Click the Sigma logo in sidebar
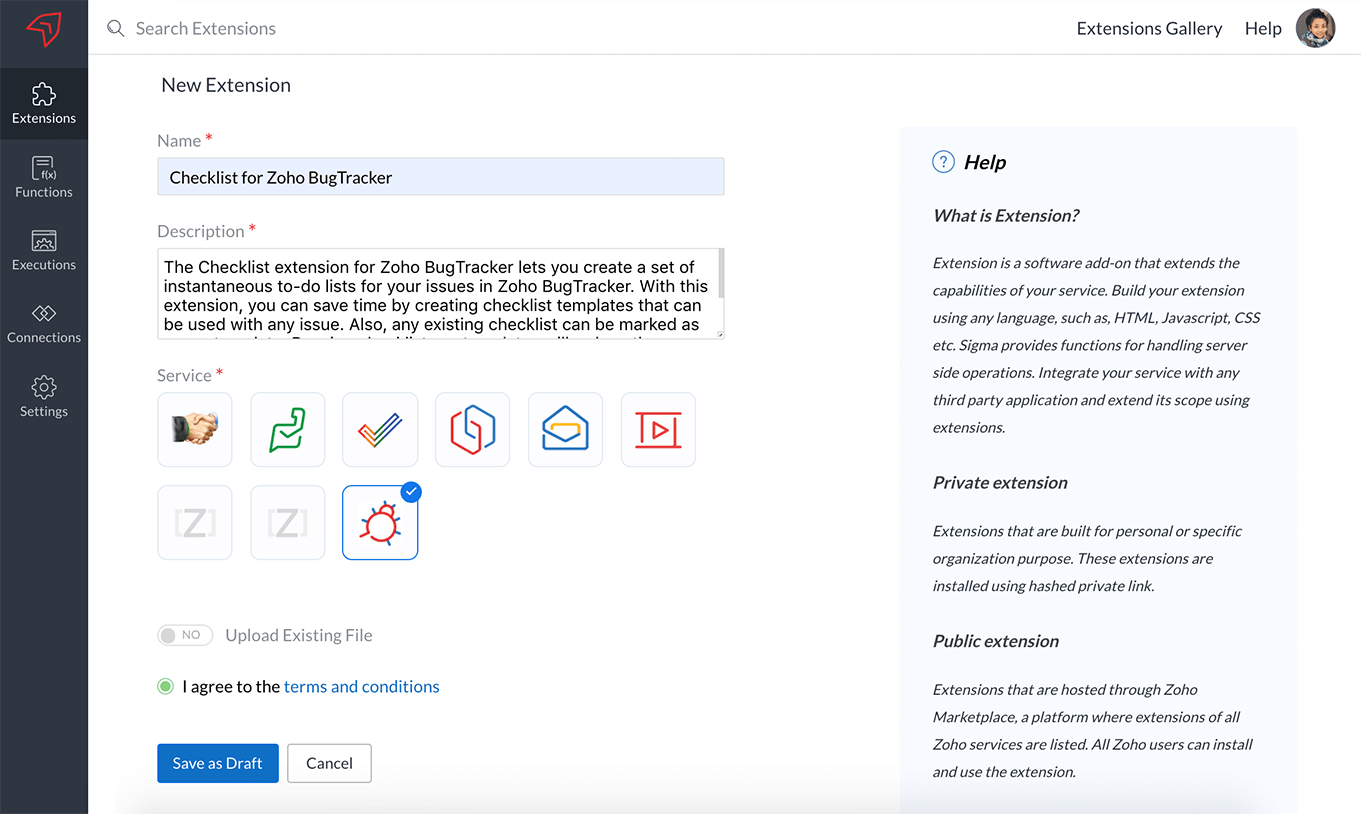The image size is (1361, 814). tap(44, 30)
